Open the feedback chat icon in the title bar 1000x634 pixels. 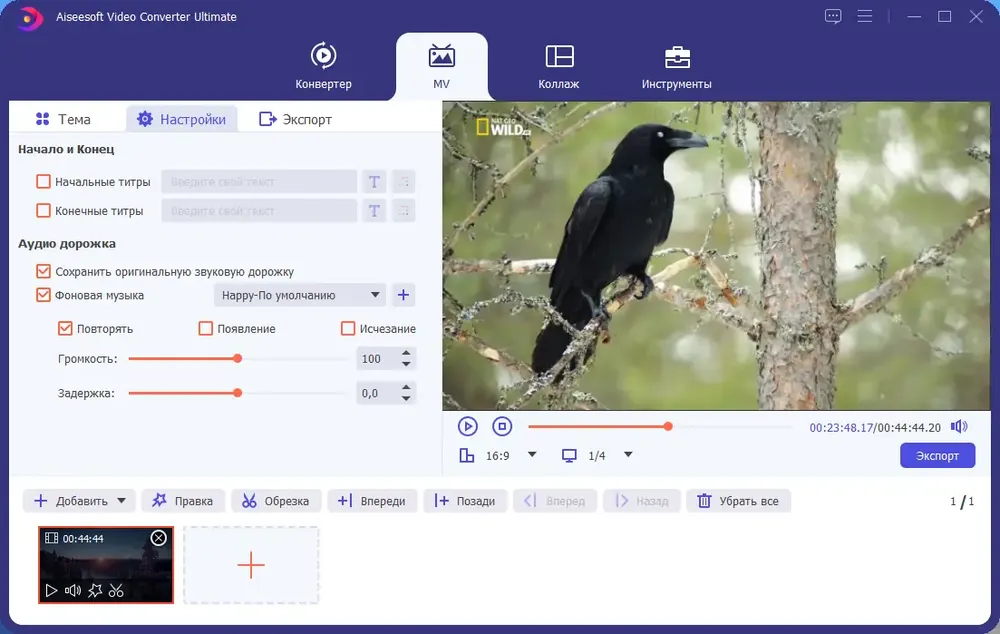coord(833,16)
